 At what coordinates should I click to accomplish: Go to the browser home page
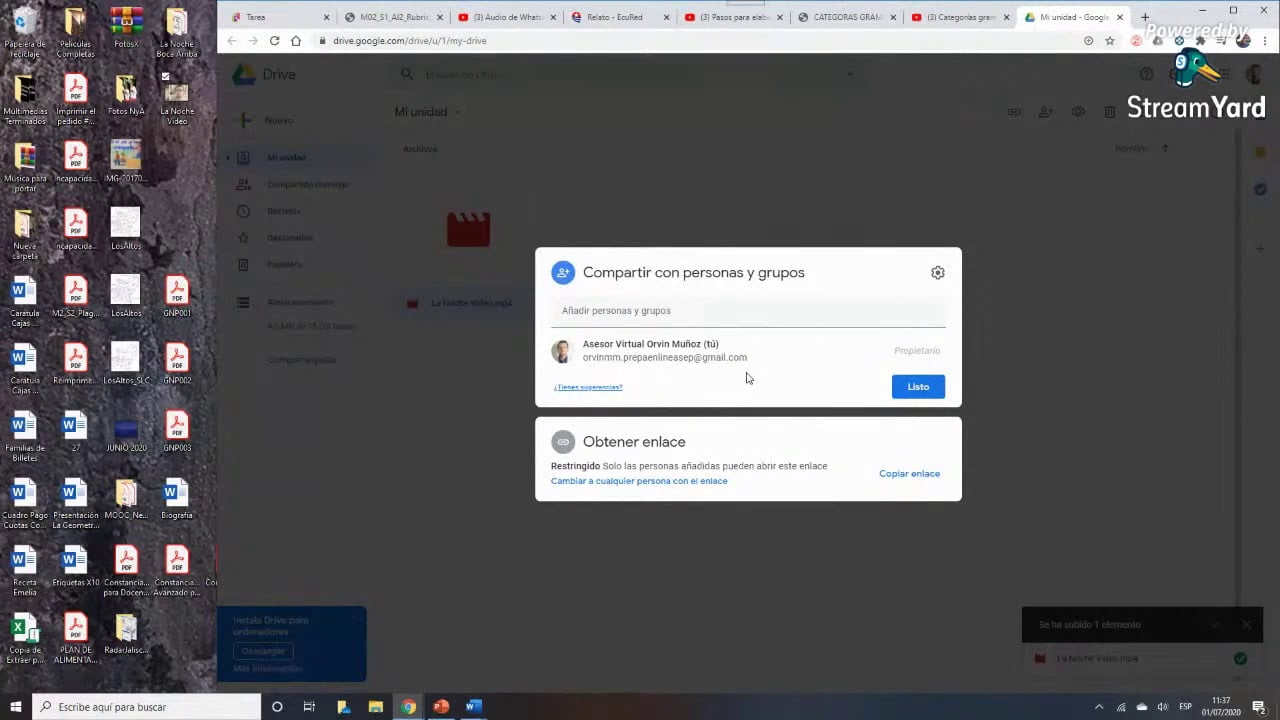coord(296,41)
